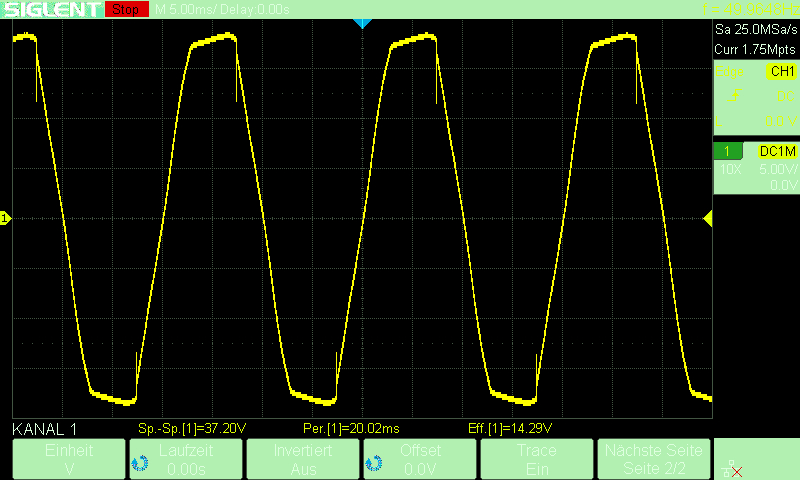Click the Eff.[1]=14.29V measurement
800x480 pixels.
coord(510,428)
